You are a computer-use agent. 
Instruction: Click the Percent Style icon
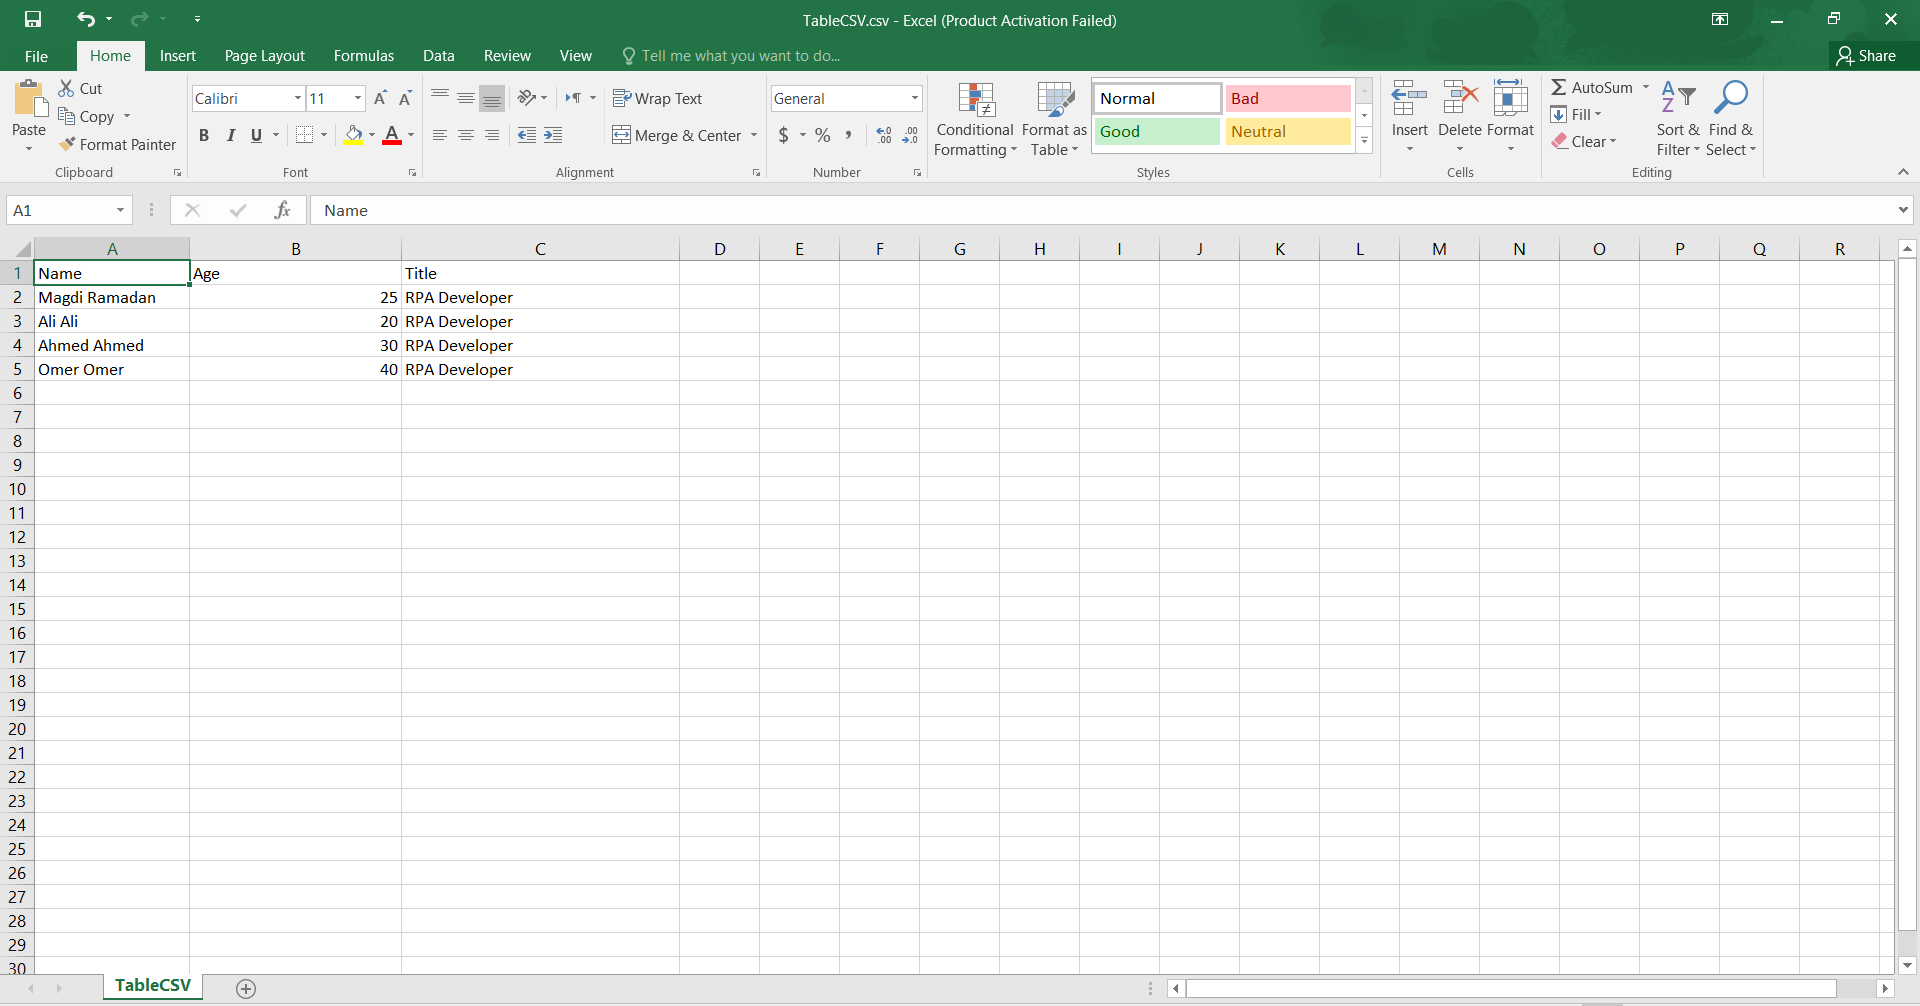click(x=822, y=135)
